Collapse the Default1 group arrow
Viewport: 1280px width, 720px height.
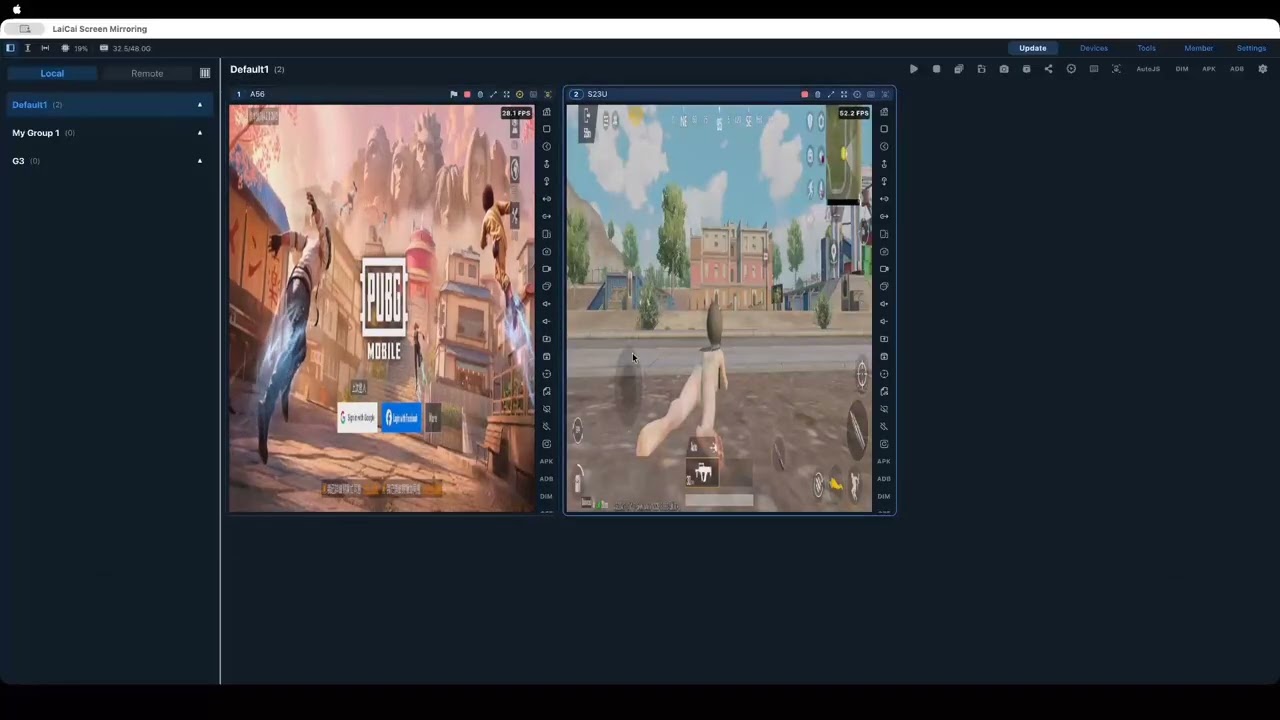point(200,105)
